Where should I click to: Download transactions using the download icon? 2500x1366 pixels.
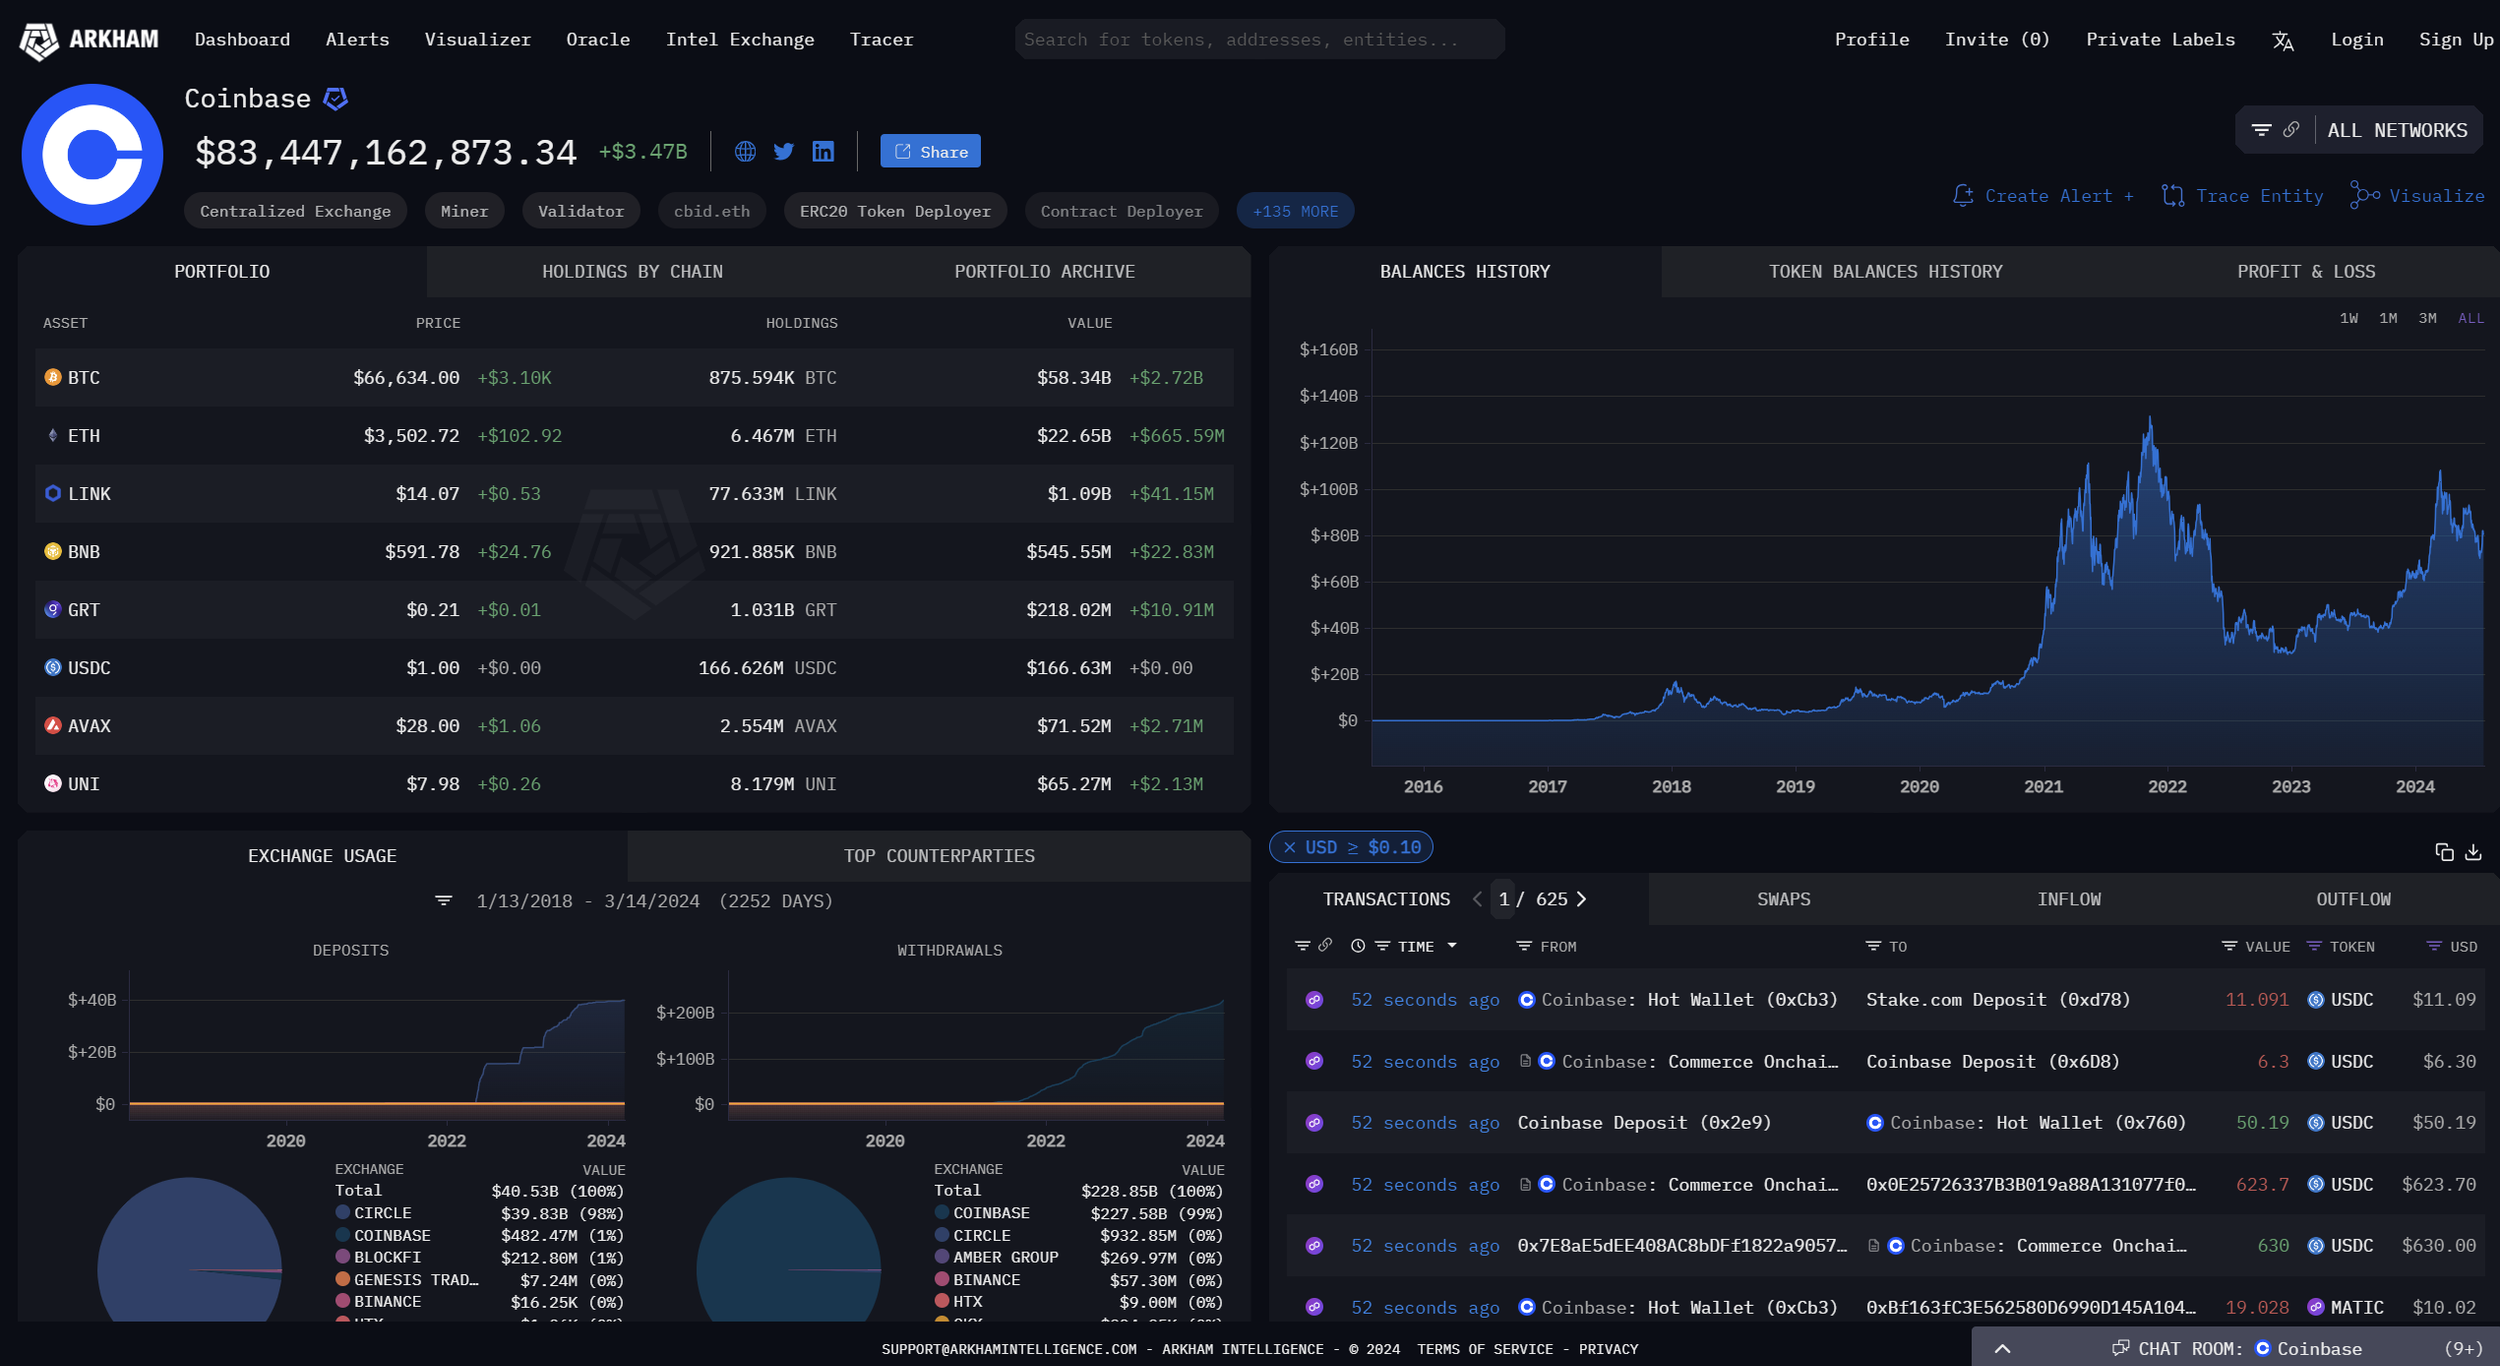tap(2473, 852)
